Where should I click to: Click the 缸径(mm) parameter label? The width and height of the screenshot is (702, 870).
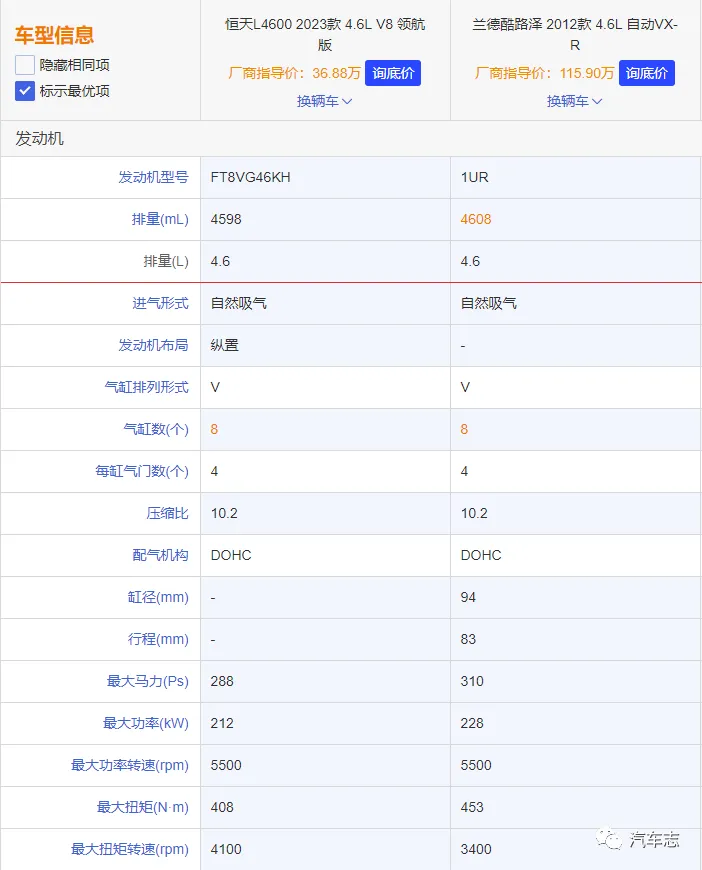point(158,597)
